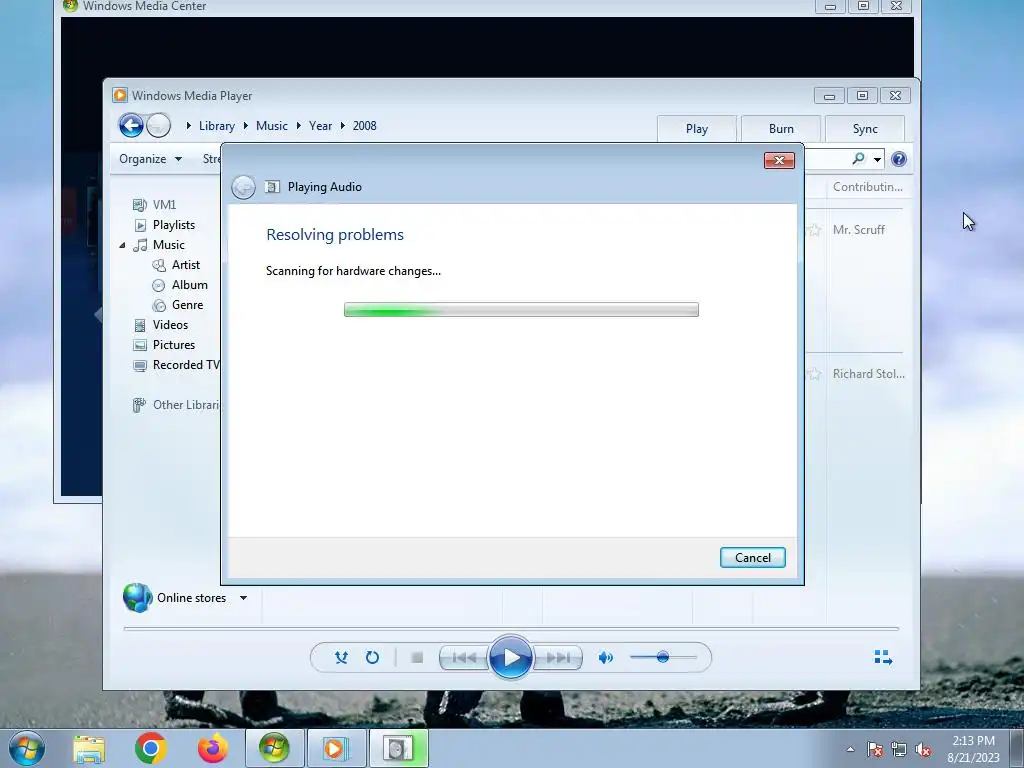This screenshot has width=1024, height=768.
Task: Click the Contributing artist column header
Action: coord(867,187)
